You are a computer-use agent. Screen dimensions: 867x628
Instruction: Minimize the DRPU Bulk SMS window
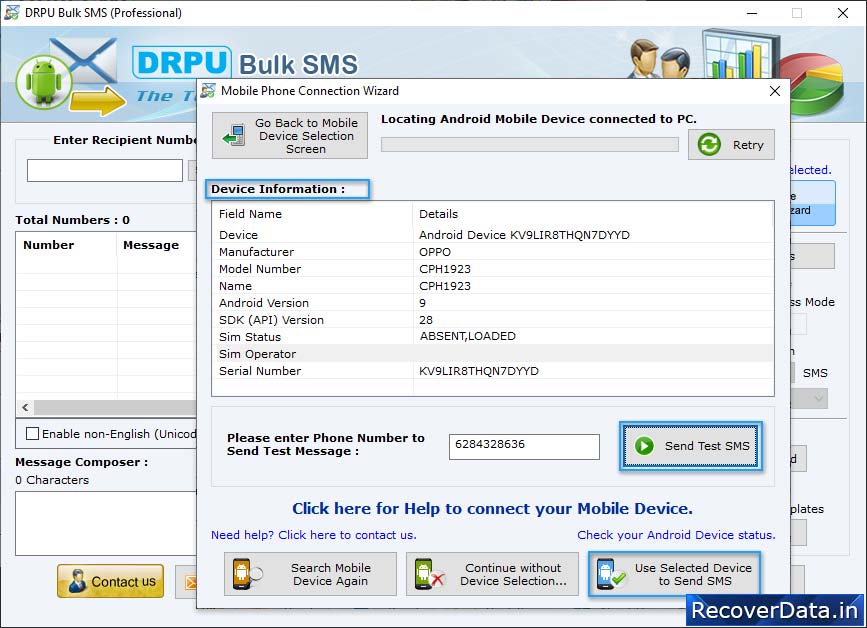(752, 13)
